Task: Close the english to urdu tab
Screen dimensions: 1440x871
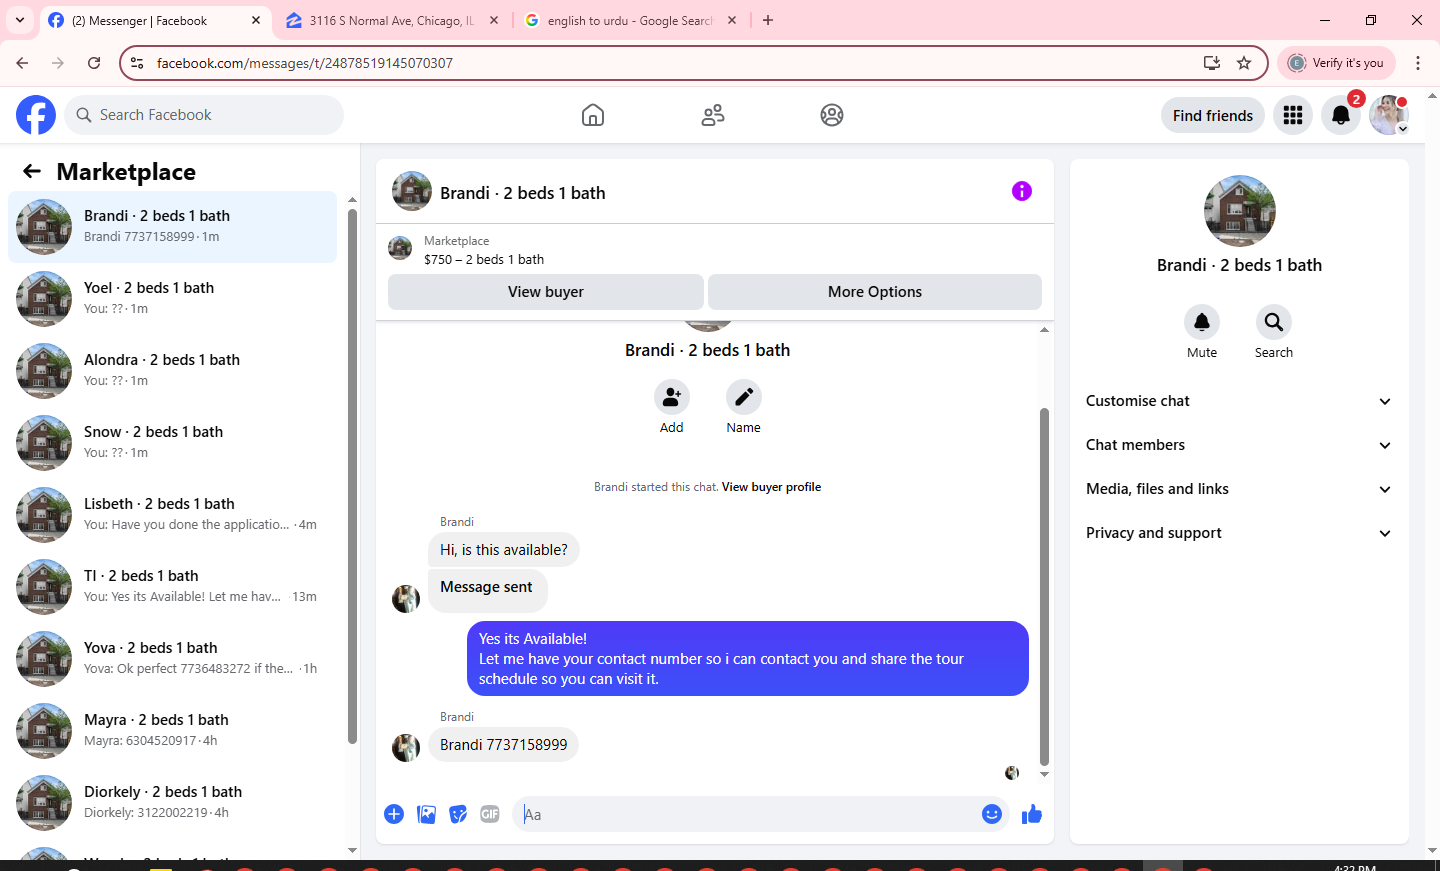Action: tap(732, 20)
